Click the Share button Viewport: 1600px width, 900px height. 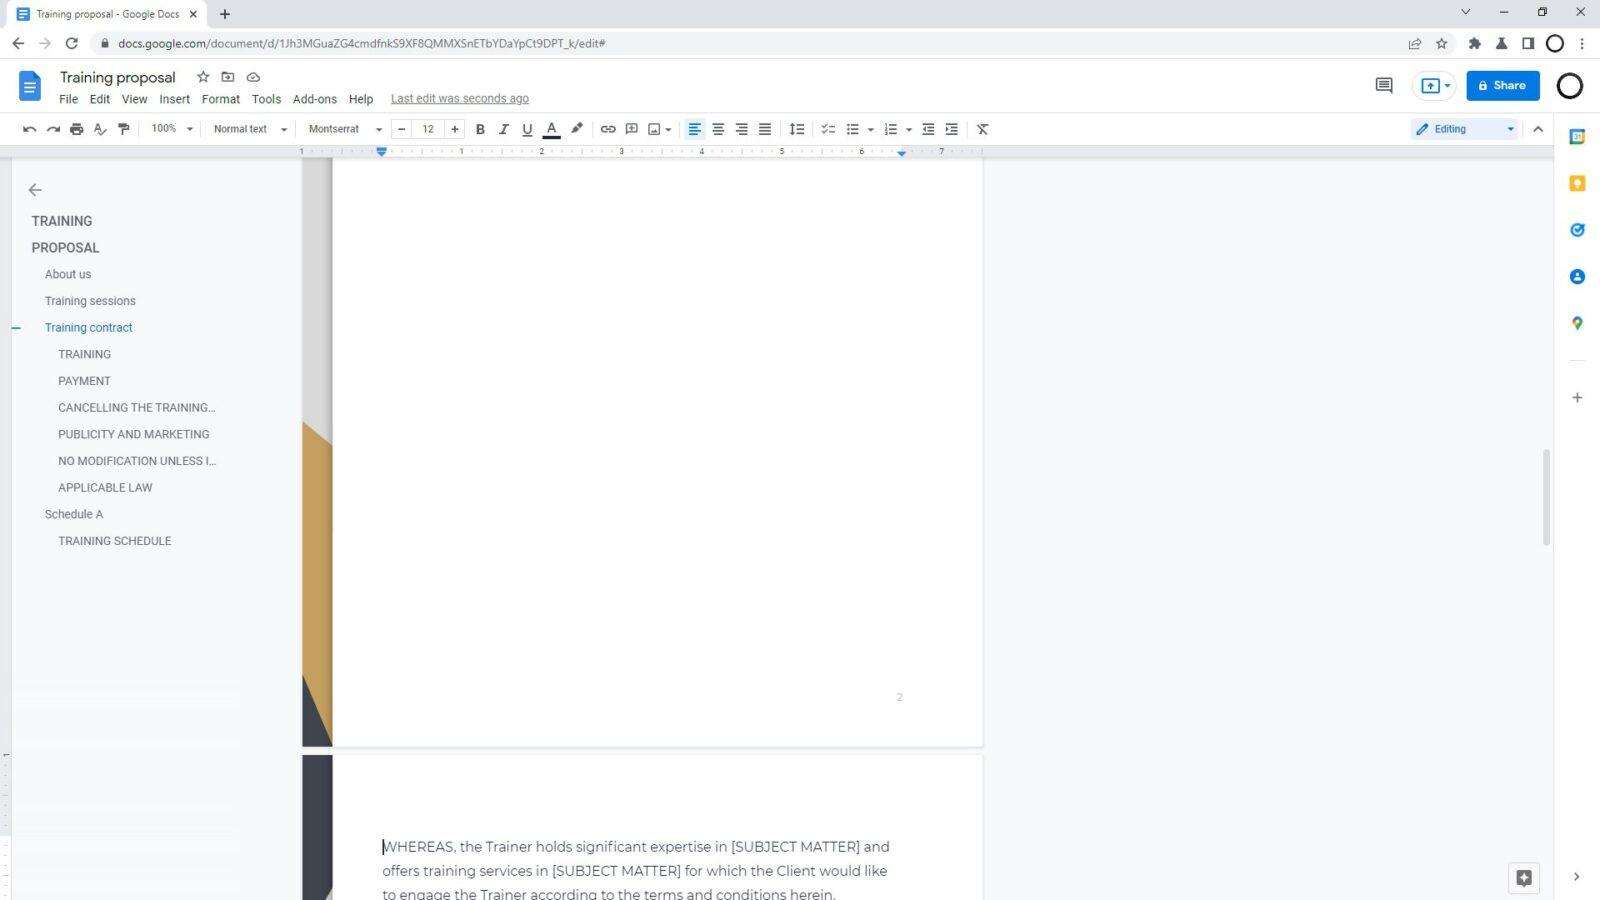pyautogui.click(x=1503, y=85)
